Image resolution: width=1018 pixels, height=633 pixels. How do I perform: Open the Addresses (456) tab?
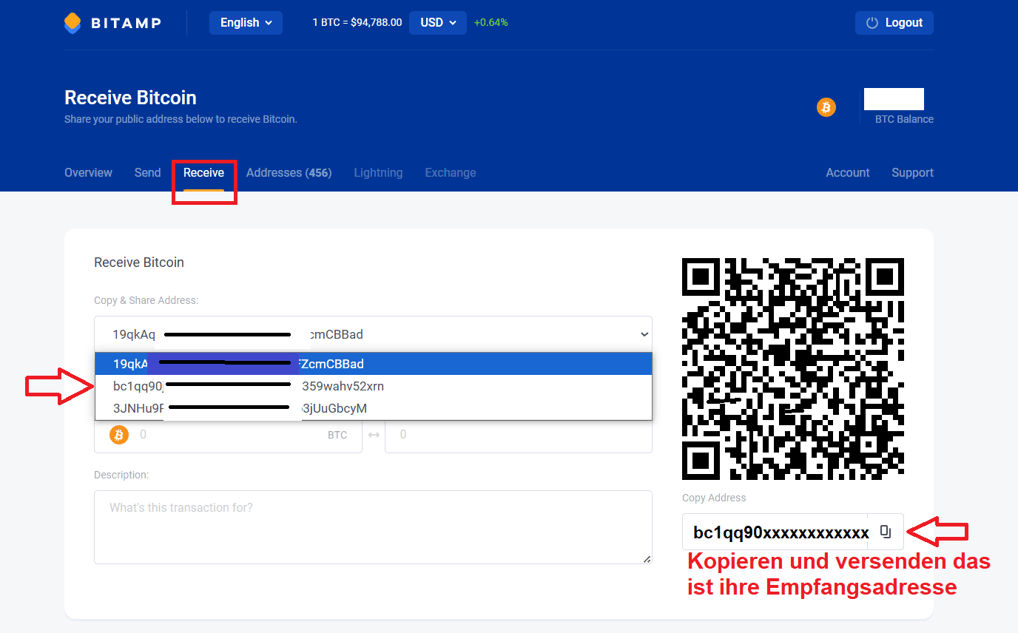click(x=289, y=173)
